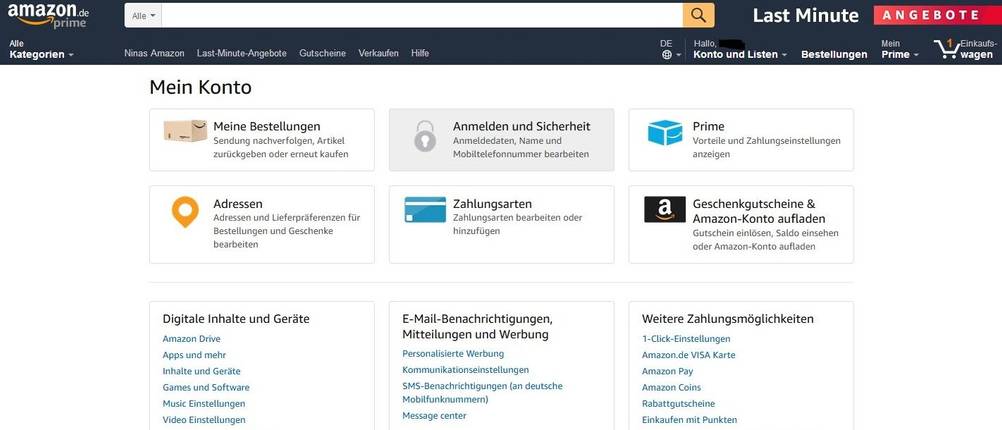Click the blue Prime box icon
Viewport: 1002px width, 430px height.
[x=665, y=133]
